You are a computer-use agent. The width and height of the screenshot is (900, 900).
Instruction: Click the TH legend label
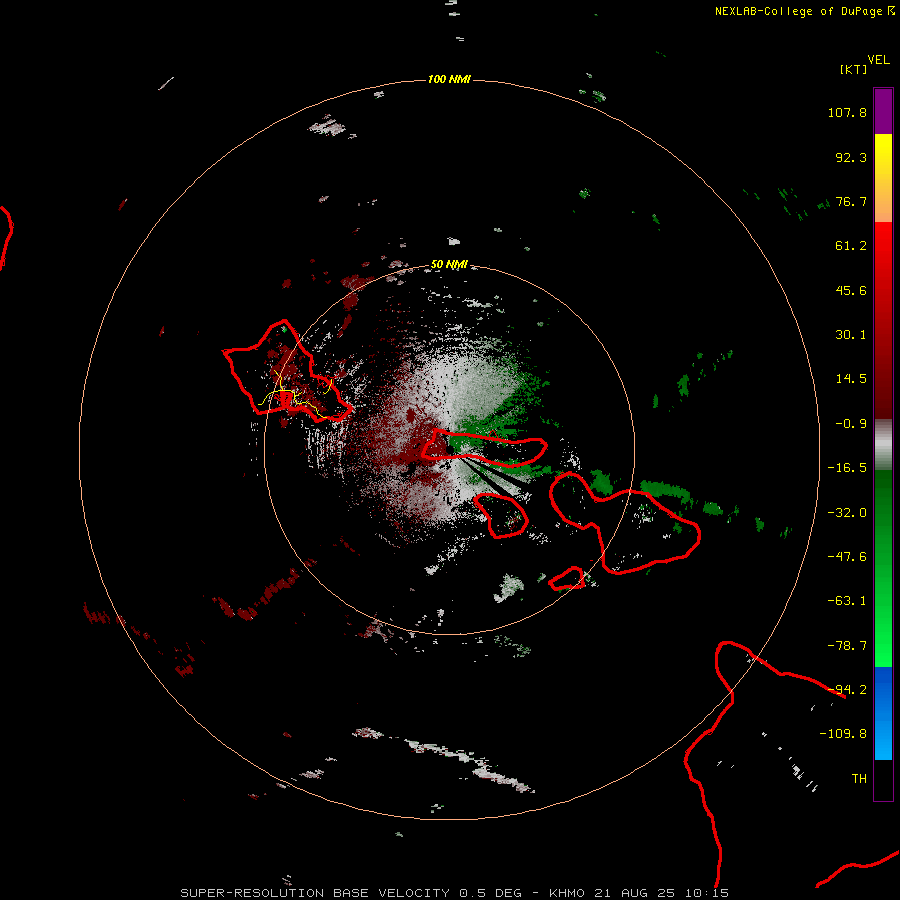pos(859,779)
